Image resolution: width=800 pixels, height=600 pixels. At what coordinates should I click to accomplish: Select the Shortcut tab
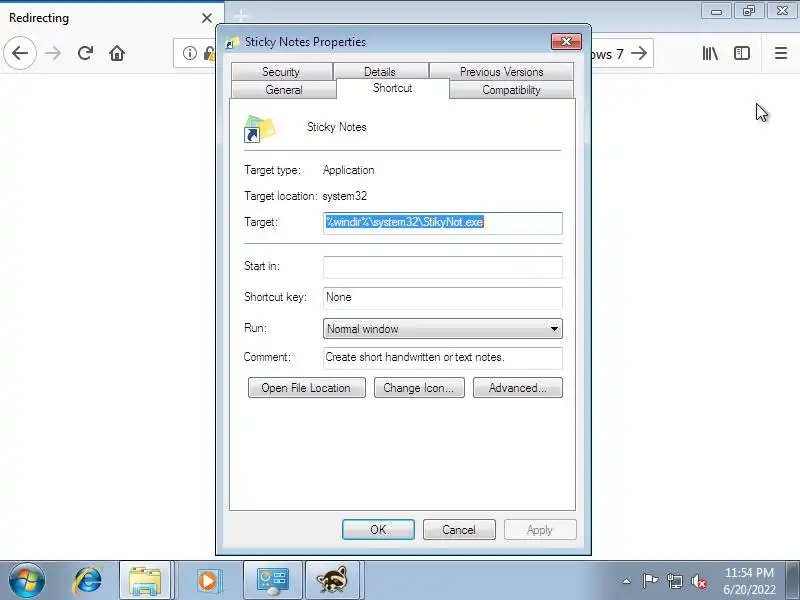[392, 88]
